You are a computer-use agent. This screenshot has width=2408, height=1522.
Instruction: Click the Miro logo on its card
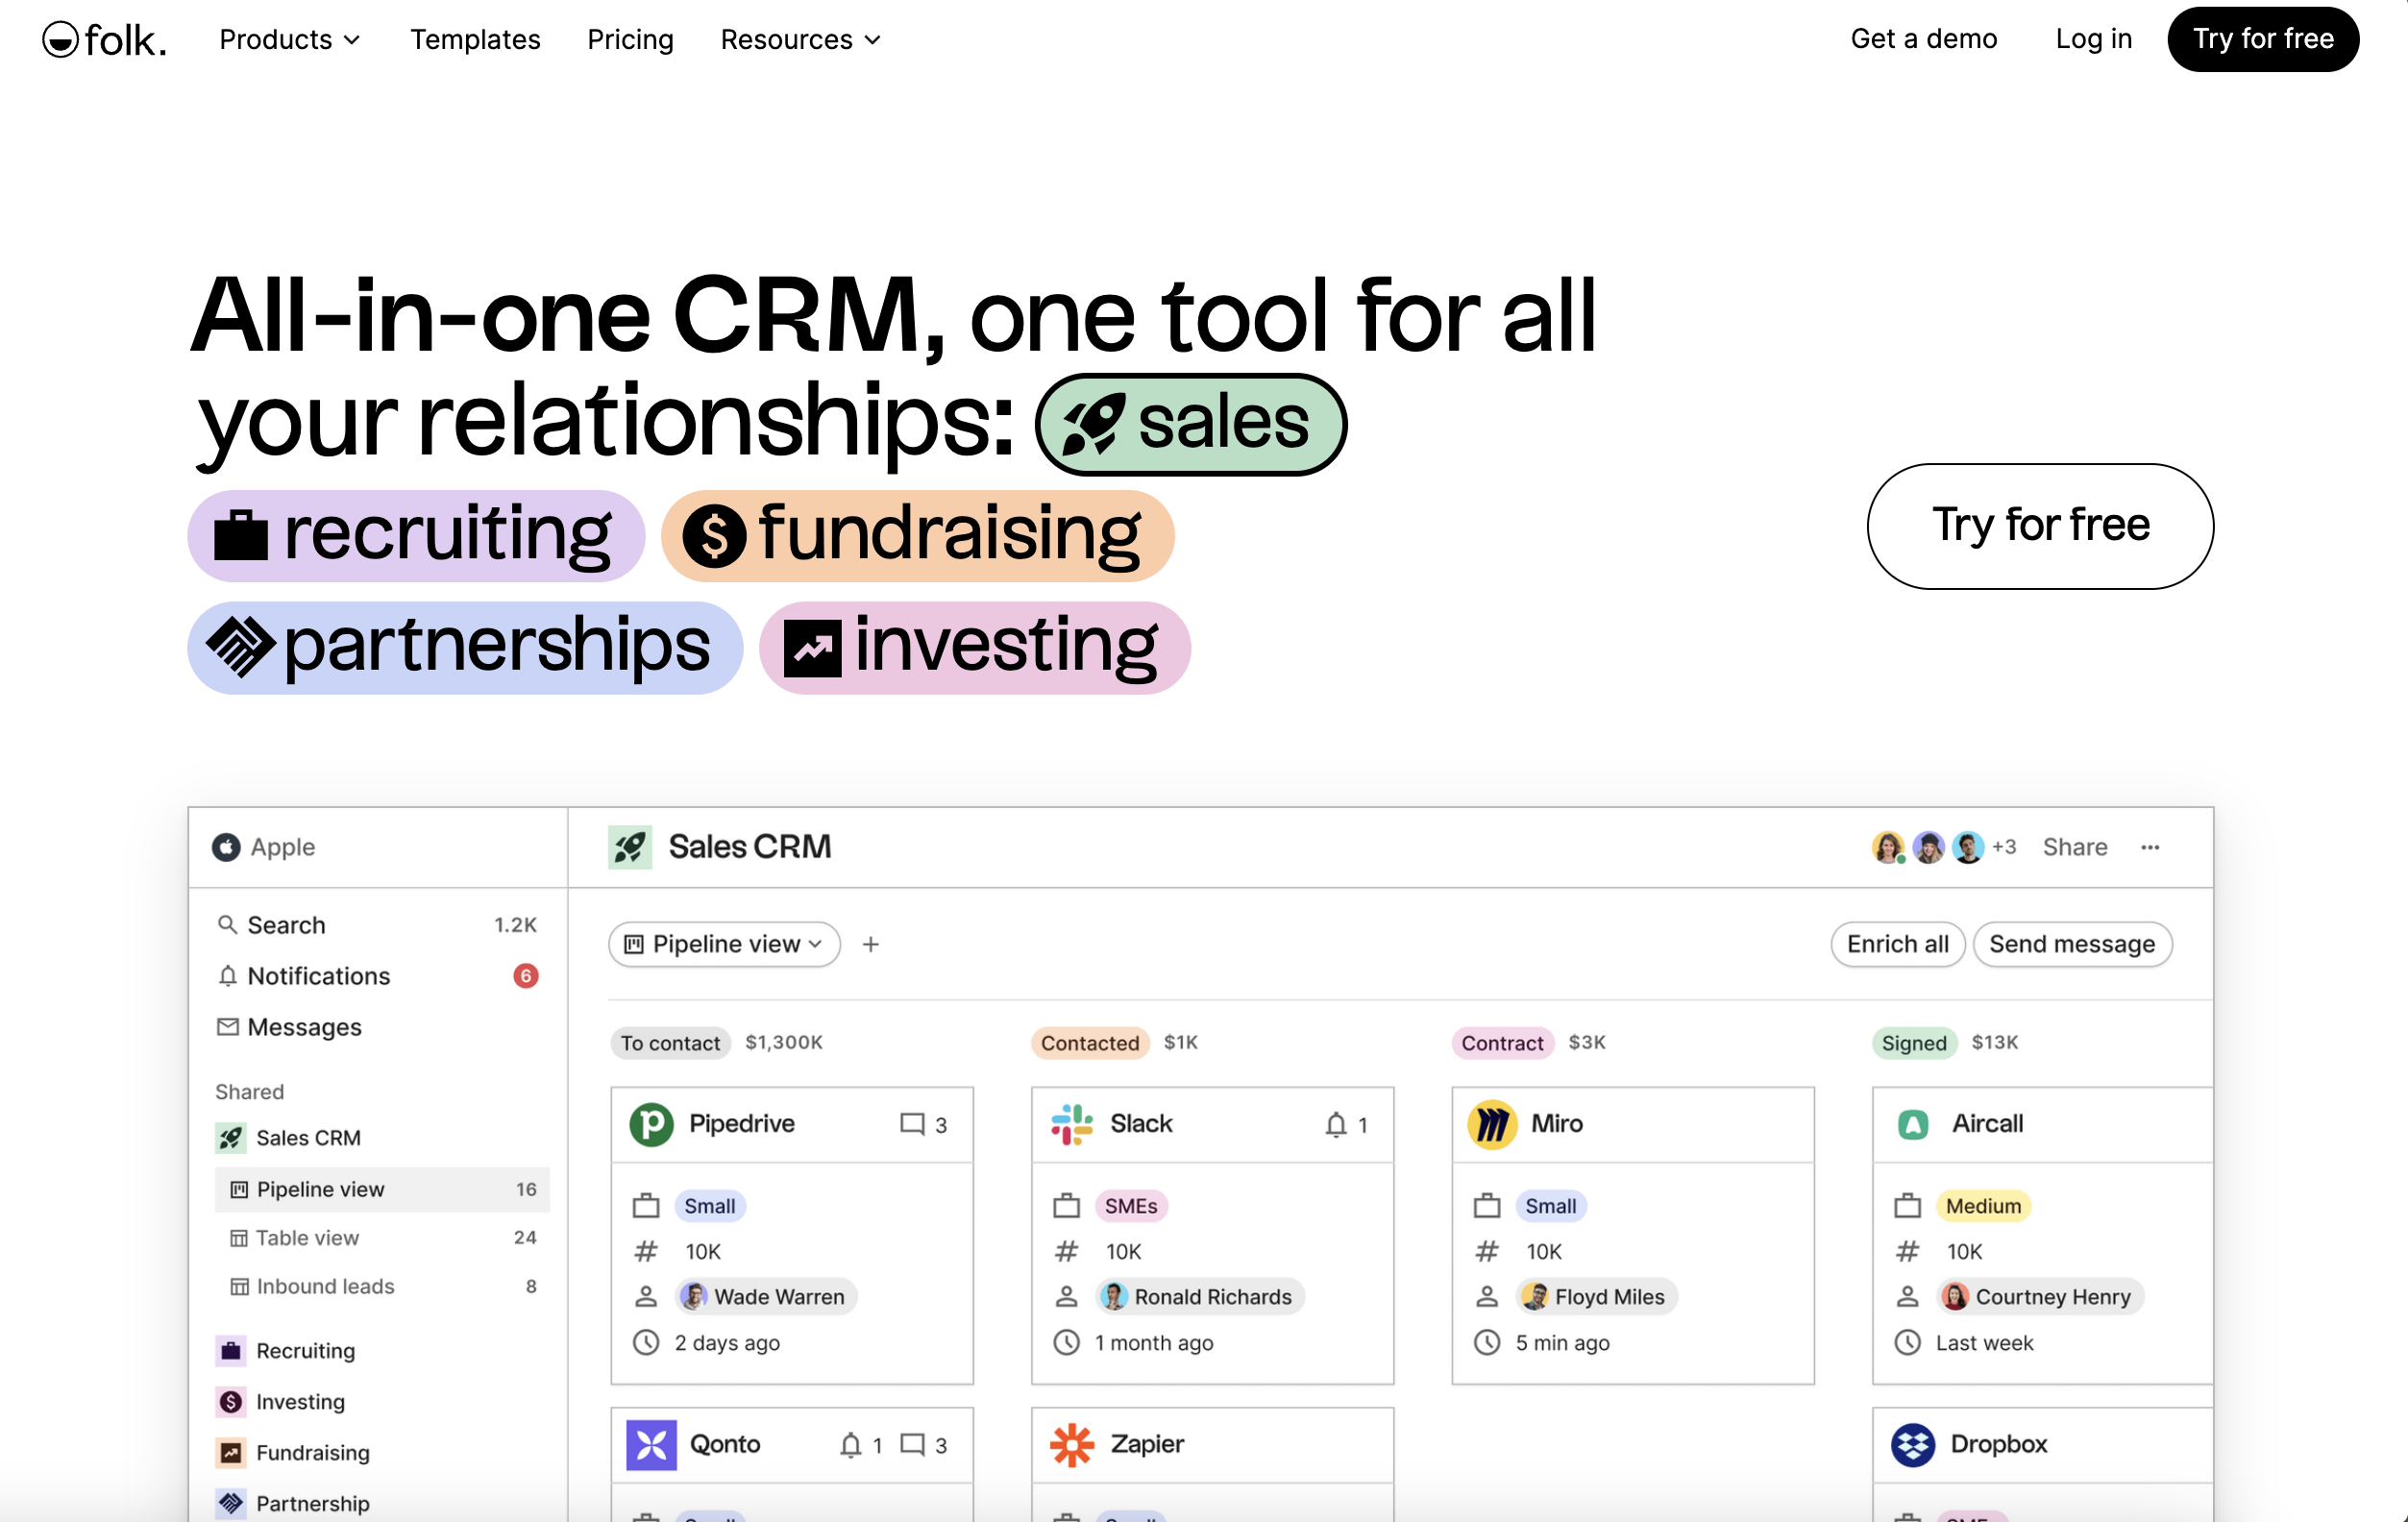pos(1491,1124)
